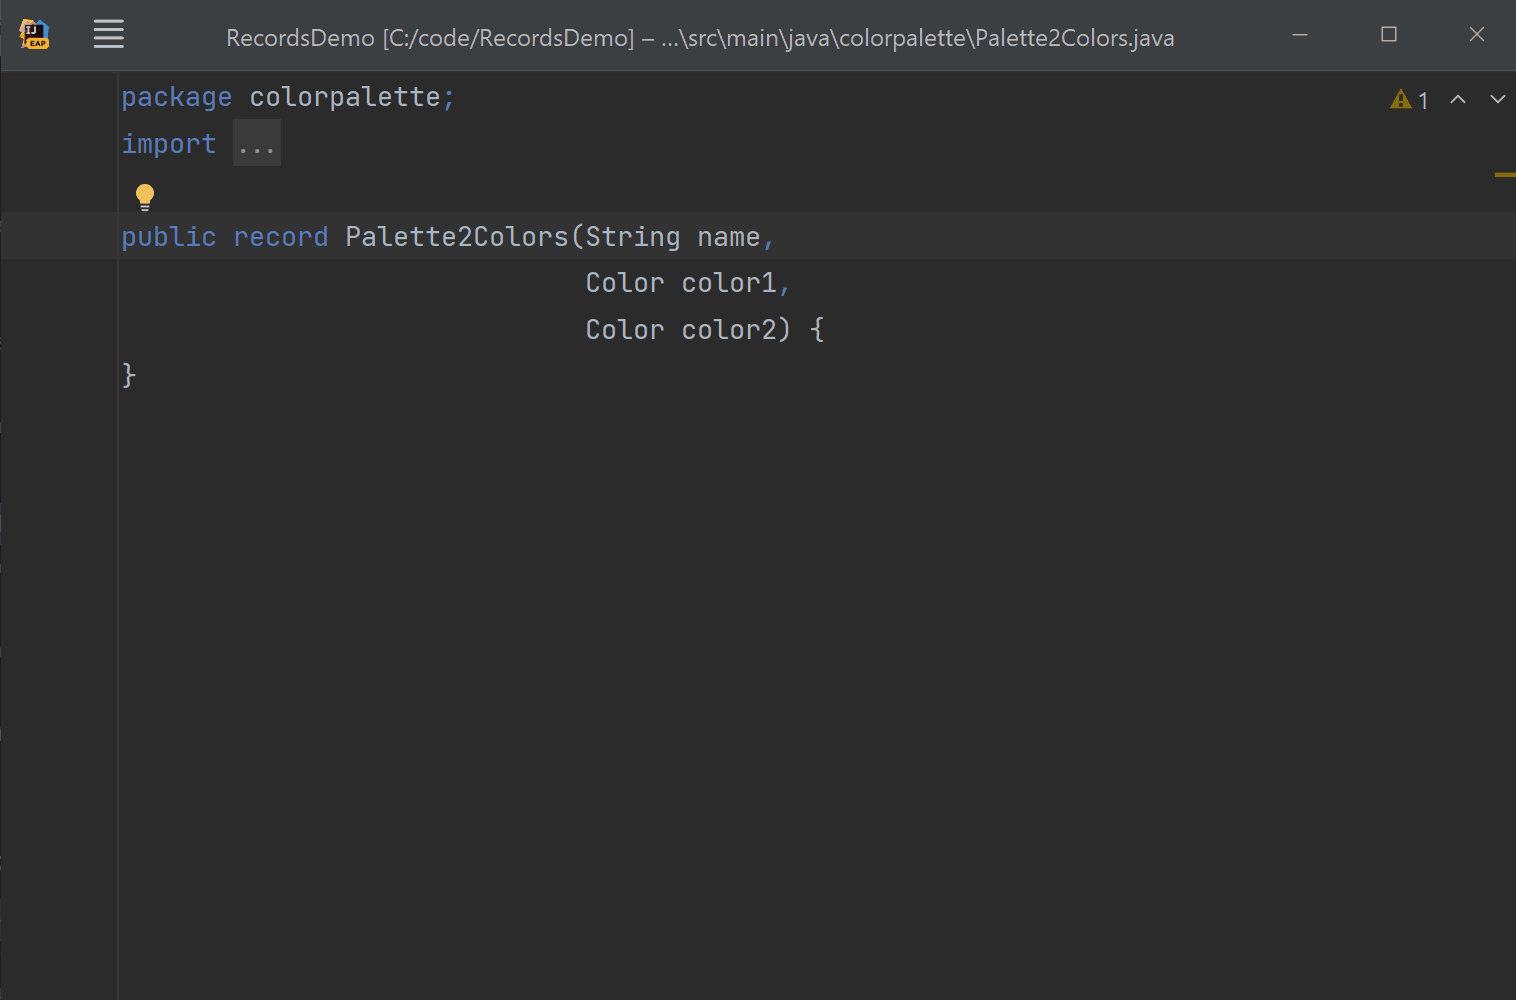Click the editor gutter next to the record line

[x=60, y=236]
